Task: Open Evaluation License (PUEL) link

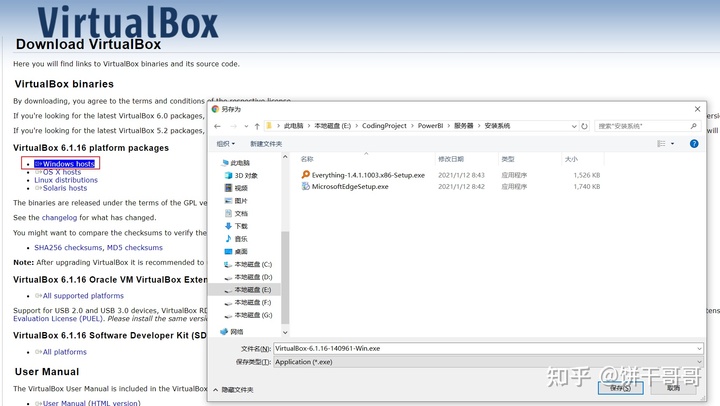Action: pos(58,319)
